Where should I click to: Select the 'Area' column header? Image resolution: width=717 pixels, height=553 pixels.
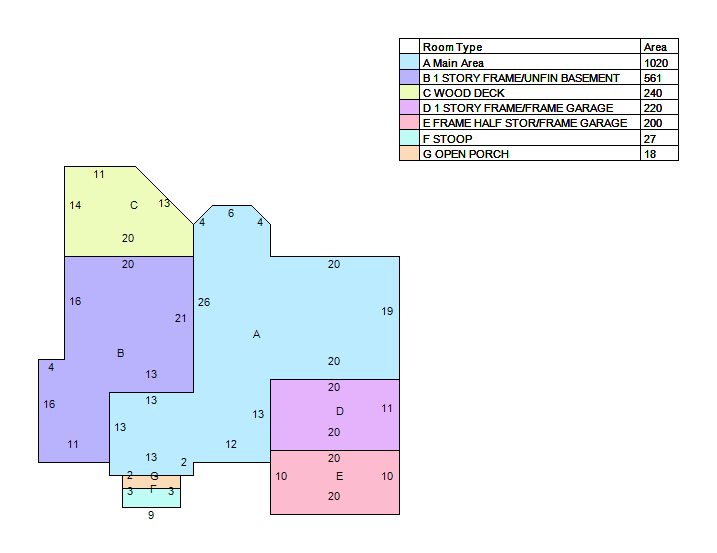[655, 47]
